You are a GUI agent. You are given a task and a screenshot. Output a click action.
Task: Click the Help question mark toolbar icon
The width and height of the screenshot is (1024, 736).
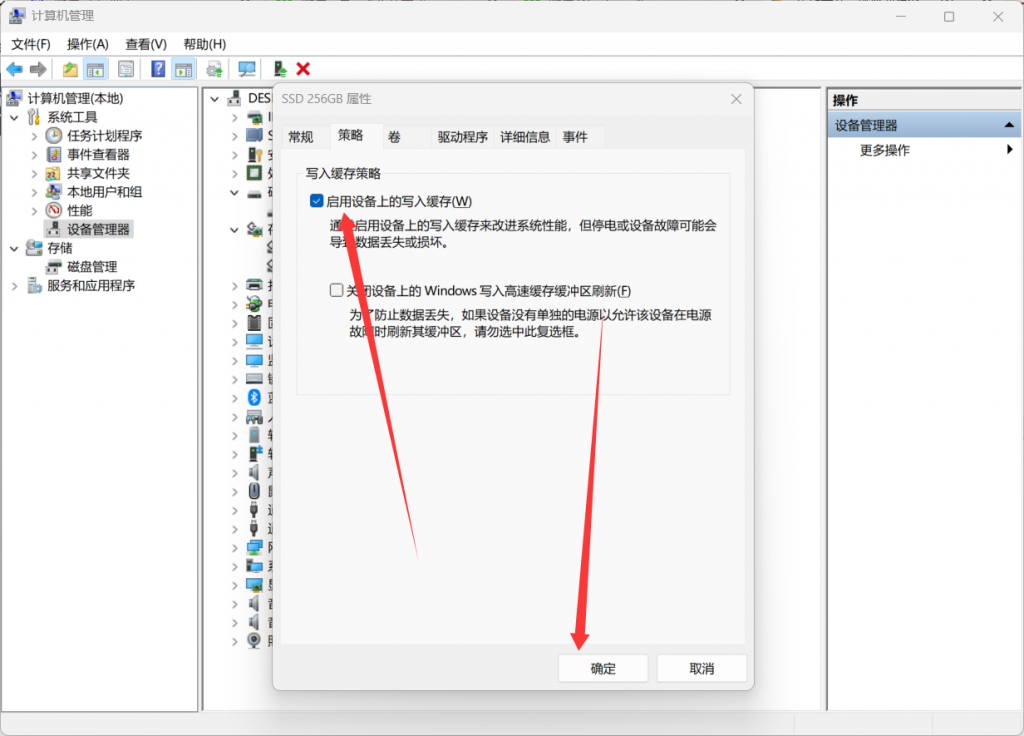158,69
